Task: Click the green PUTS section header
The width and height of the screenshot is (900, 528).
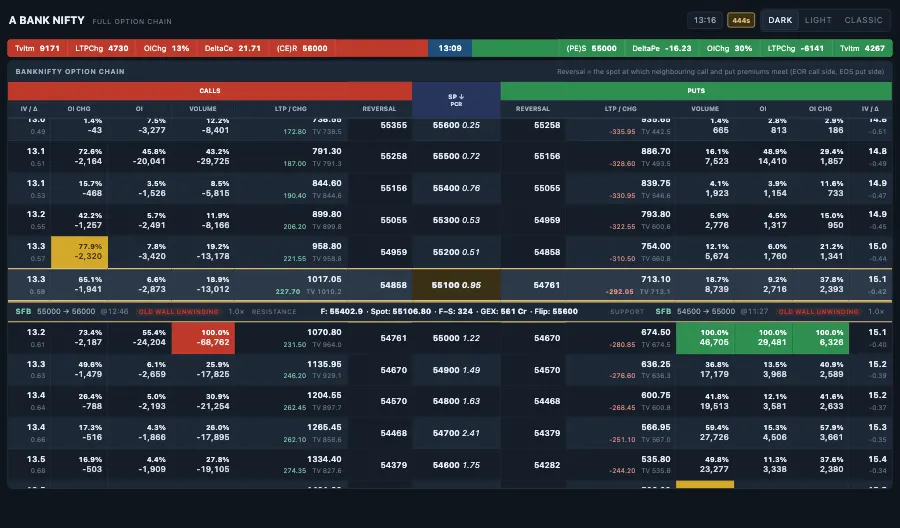Action: (x=696, y=91)
